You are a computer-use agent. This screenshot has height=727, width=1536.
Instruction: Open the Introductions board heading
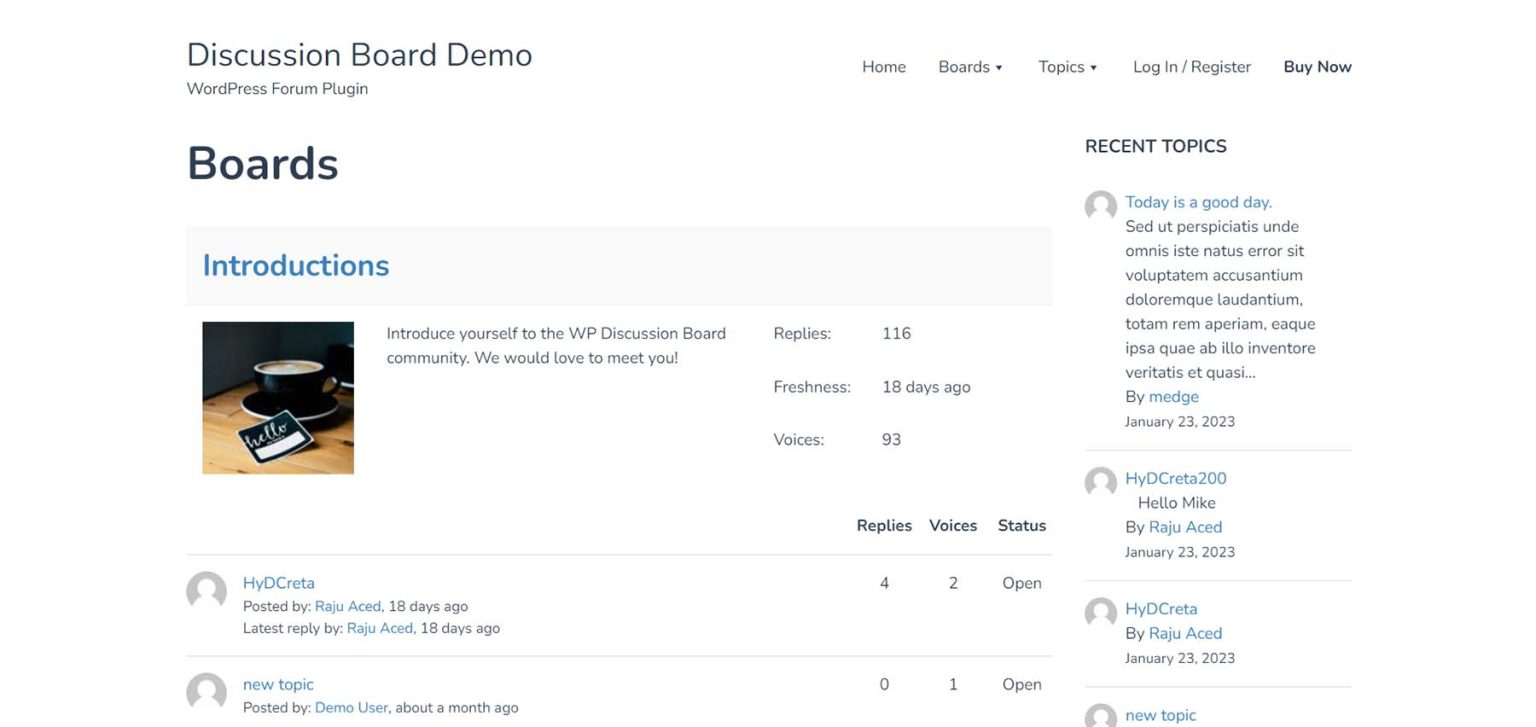click(x=295, y=265)
